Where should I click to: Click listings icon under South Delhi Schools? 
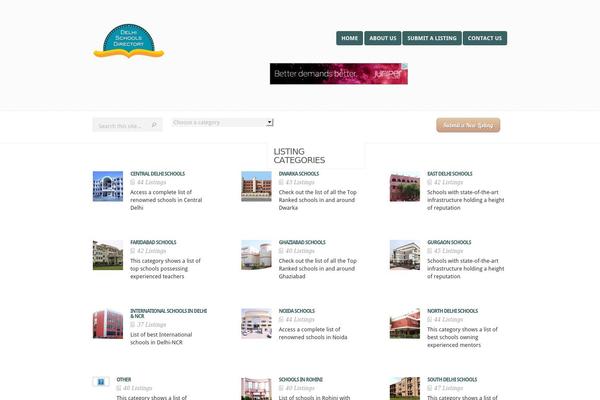[x=429, y=388]
